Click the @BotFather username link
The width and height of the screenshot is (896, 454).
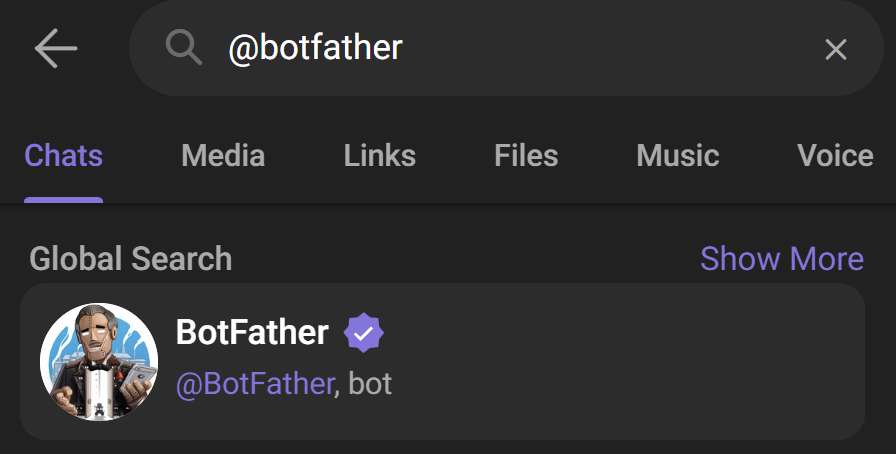click(254, 384)
